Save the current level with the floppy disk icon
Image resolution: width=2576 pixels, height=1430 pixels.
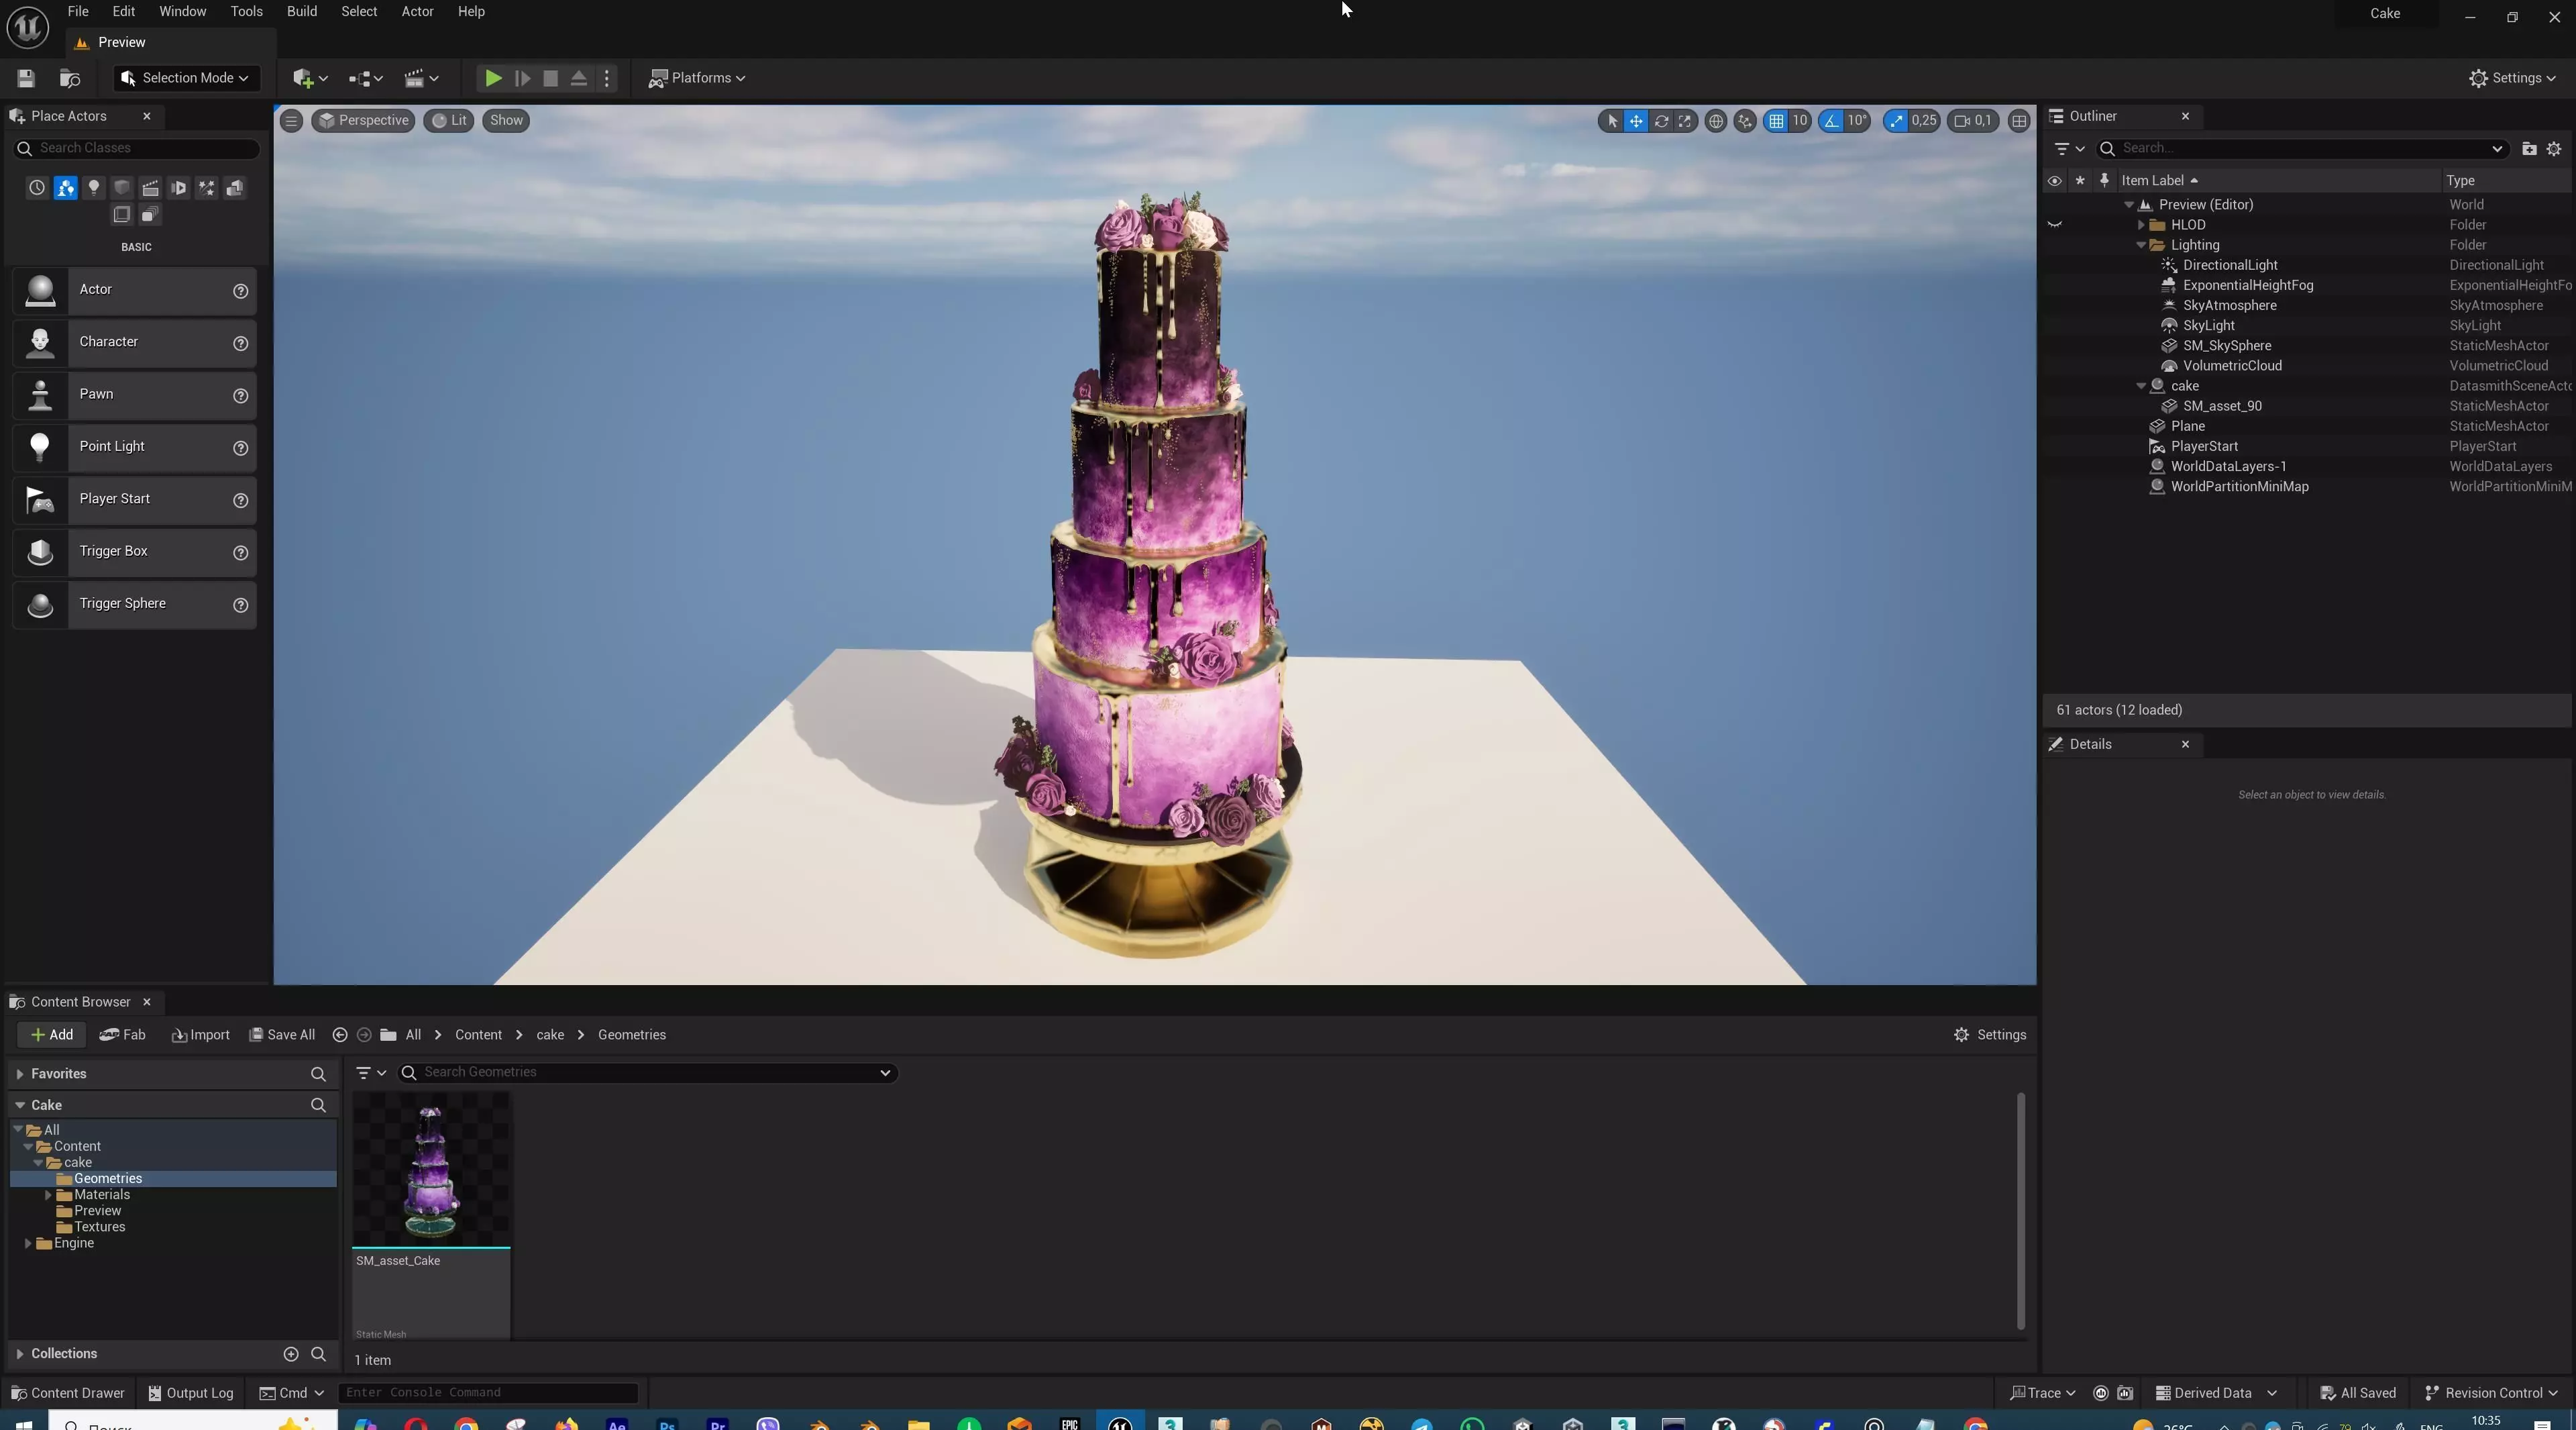26,78
